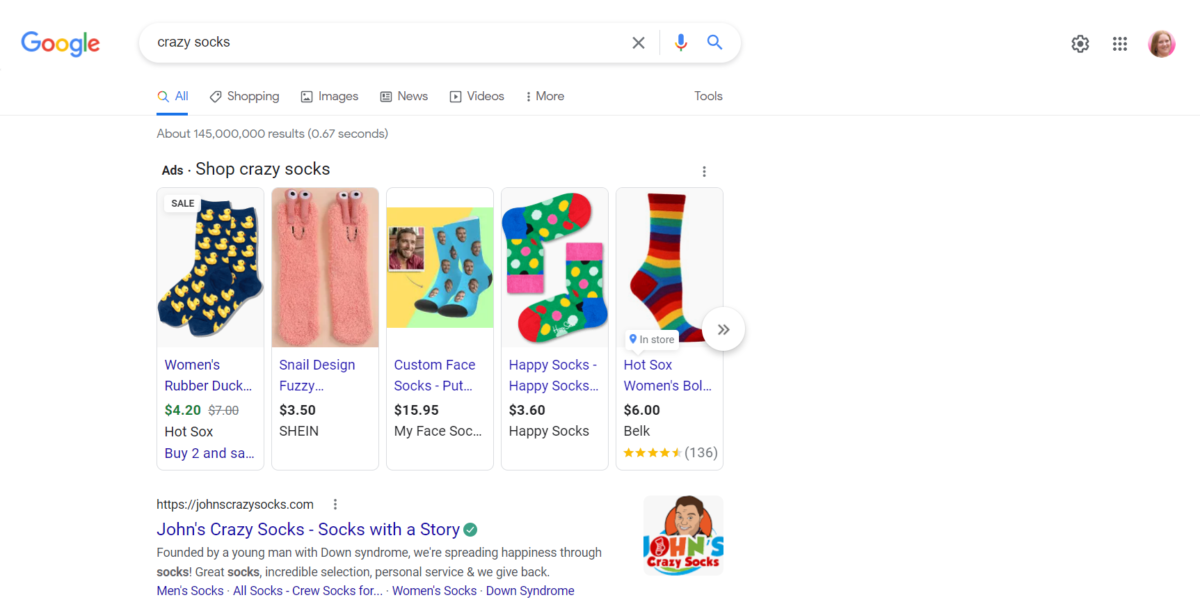Open the News results tab
This screenshot has width=1200, height=609.
pos(404,96)
